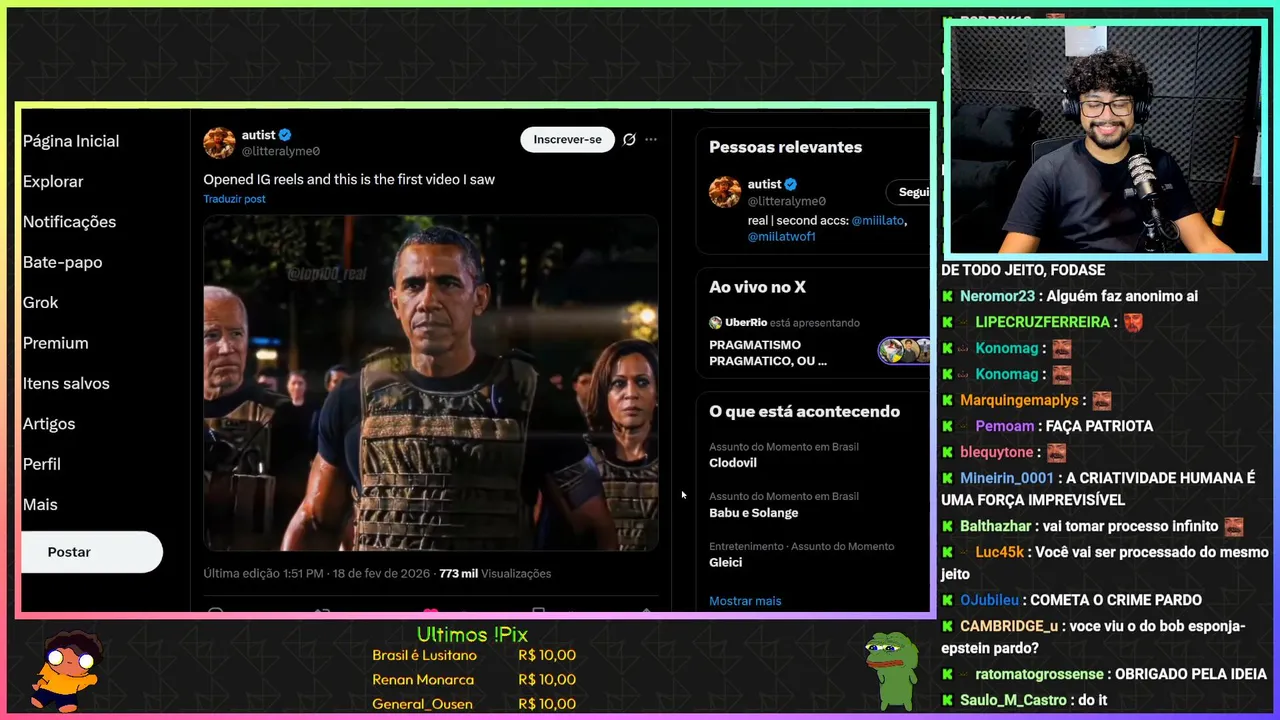Image resolution: width=1280 pixels, height=720 pixels.
Task: Click username Luc45k in chat
Action: pos(1000,552)
